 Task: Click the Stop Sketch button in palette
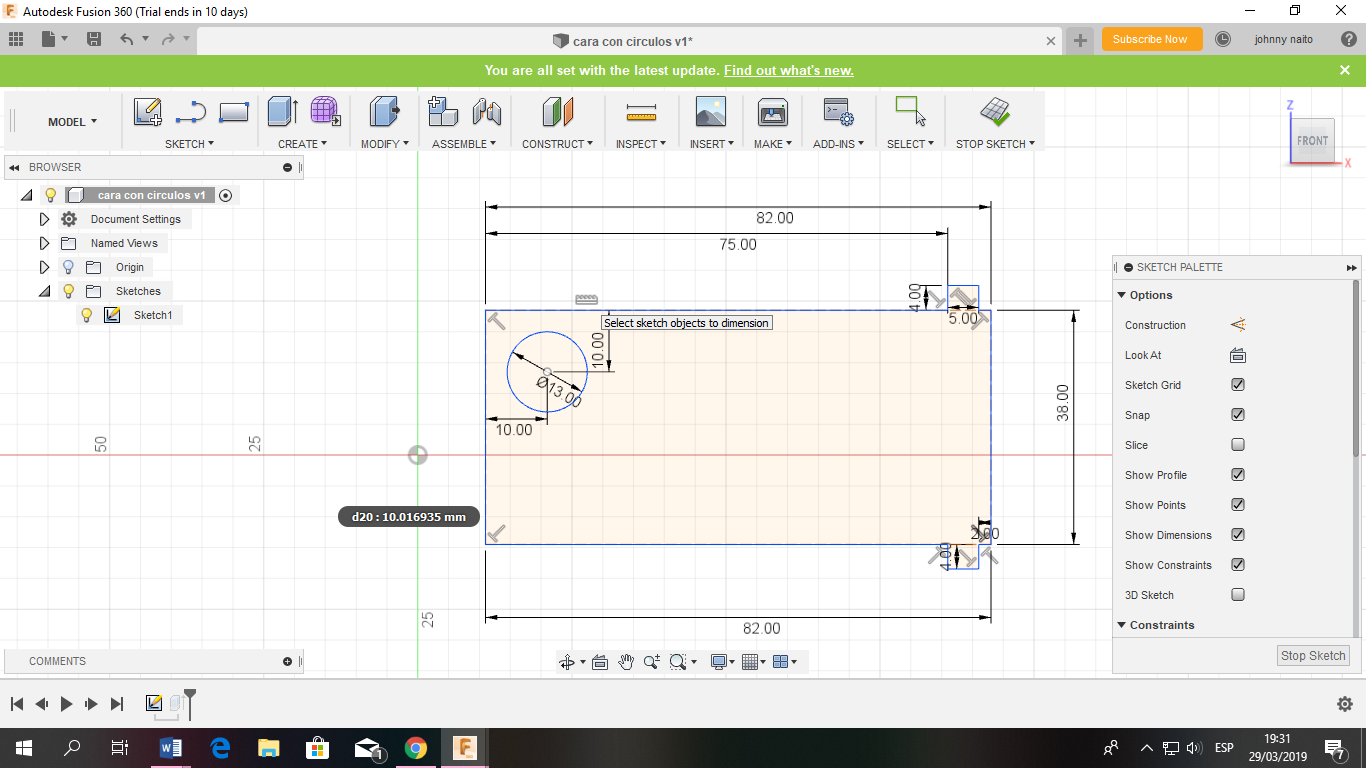coord(1313,656)
